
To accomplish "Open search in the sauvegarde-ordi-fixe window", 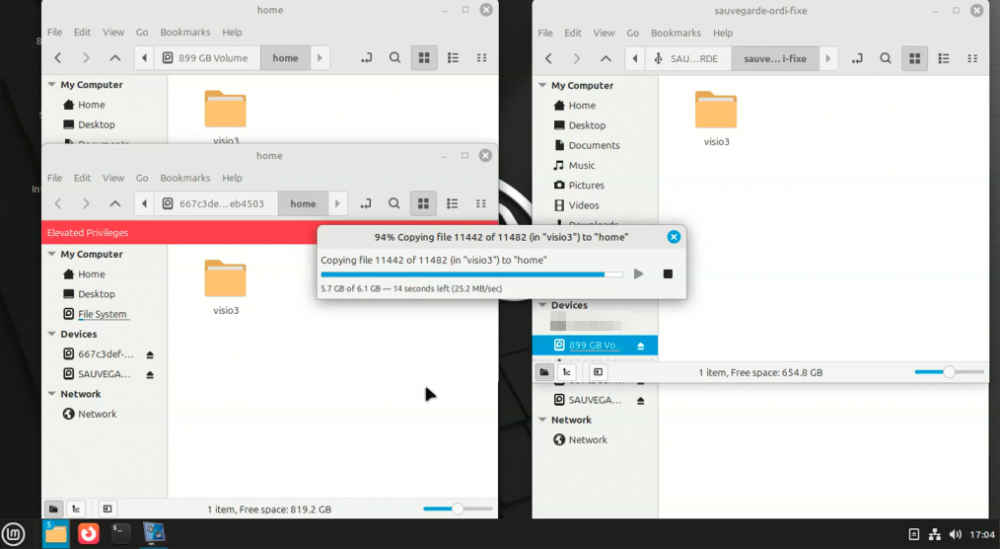I will click(x=885, y=59).
